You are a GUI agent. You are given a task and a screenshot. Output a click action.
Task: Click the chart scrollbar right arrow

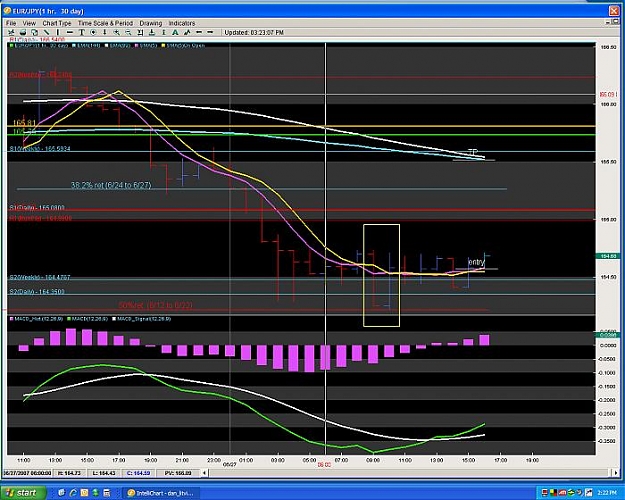pyautogui.click(x=615, y=473)
